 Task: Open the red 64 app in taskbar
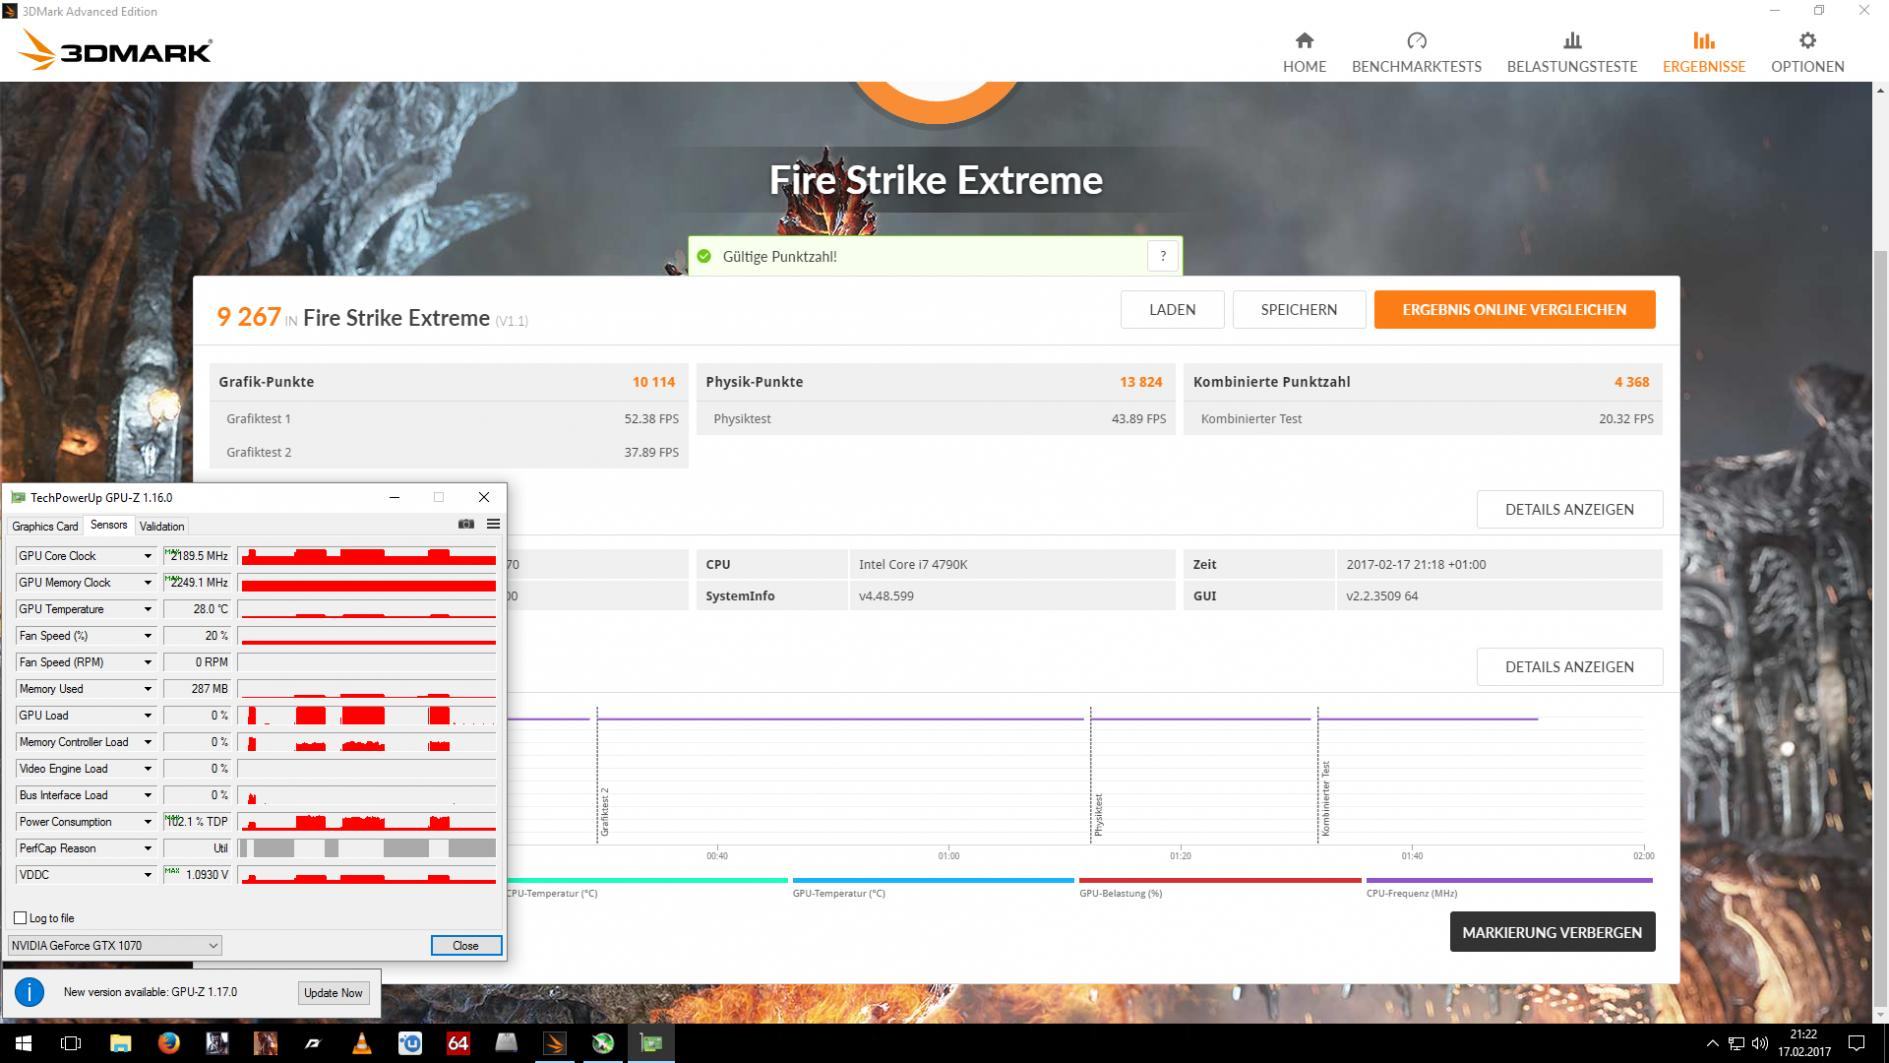click(458, 1043)
